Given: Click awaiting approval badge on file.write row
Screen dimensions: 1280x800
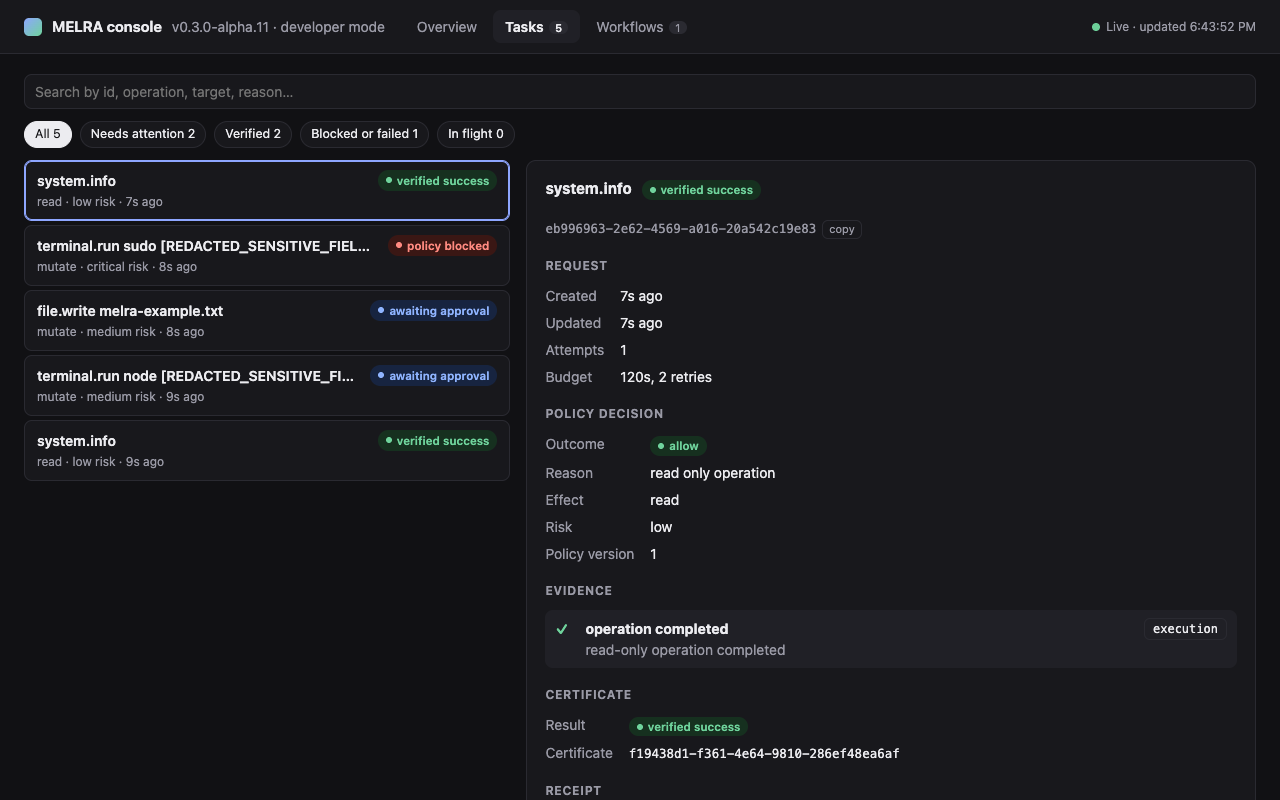Looking at the screenshot, I should pyautogui.click(x=433, y=311).
